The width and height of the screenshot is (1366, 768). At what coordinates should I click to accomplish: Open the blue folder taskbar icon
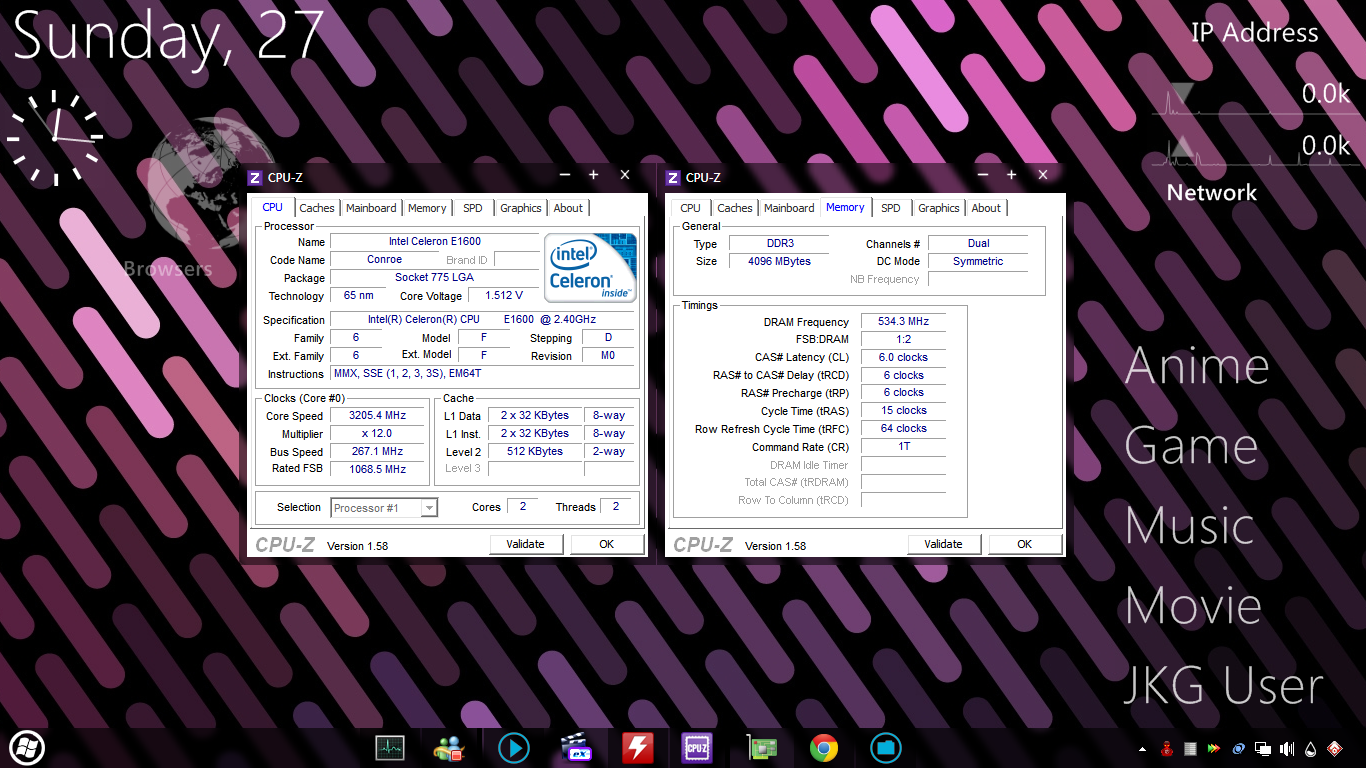[886, 747]
